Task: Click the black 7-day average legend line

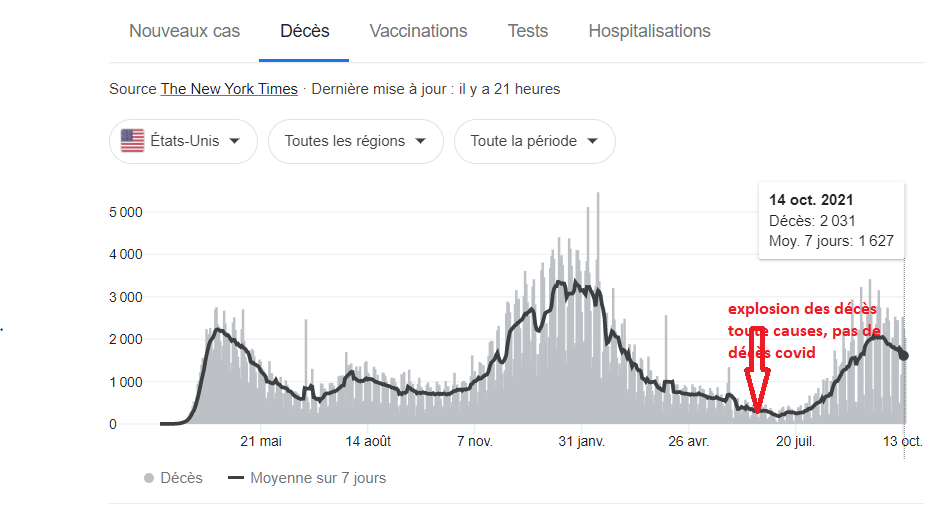Action: coord(236,478)
